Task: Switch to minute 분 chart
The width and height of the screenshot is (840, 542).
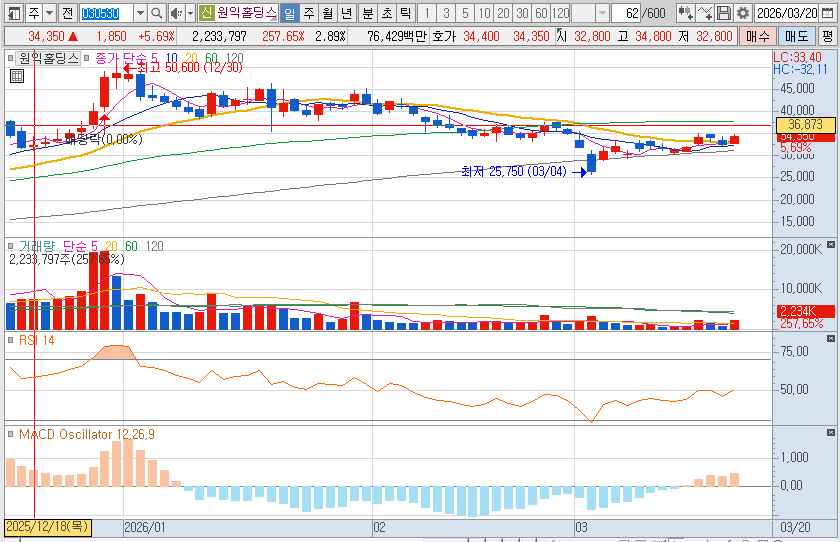Action: pos(368,13)
